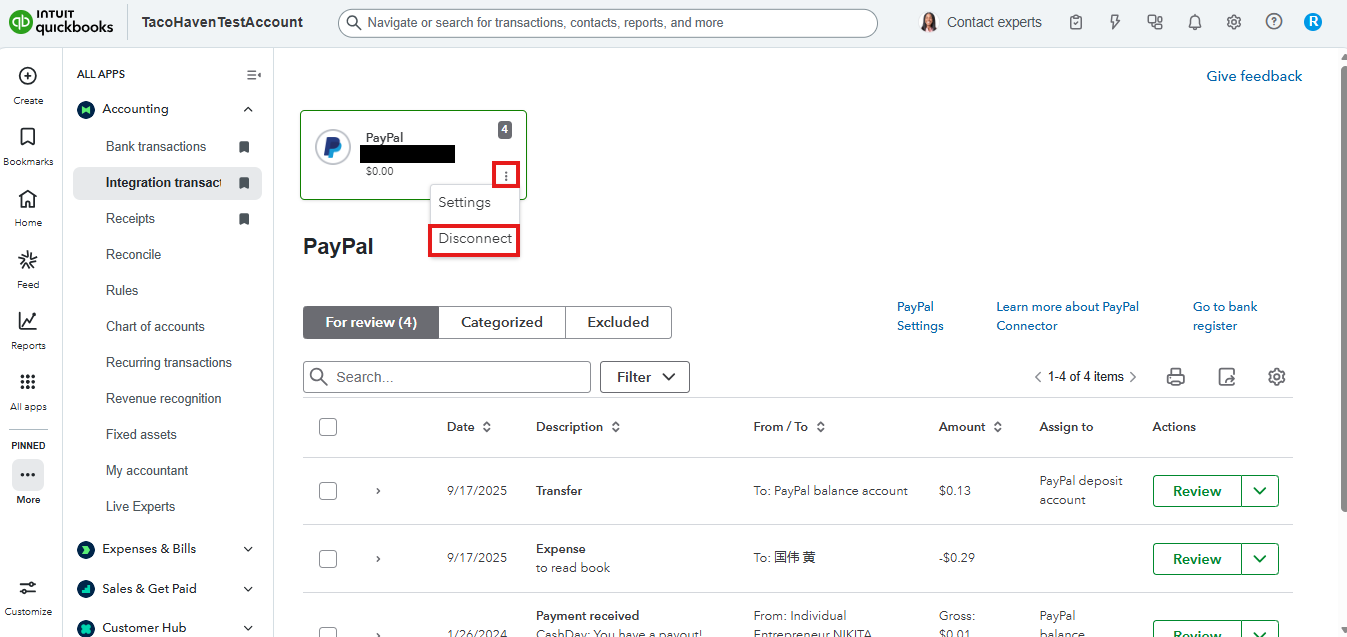
Task: Open Rules in Accounting menu
Action: coord(122,291)
